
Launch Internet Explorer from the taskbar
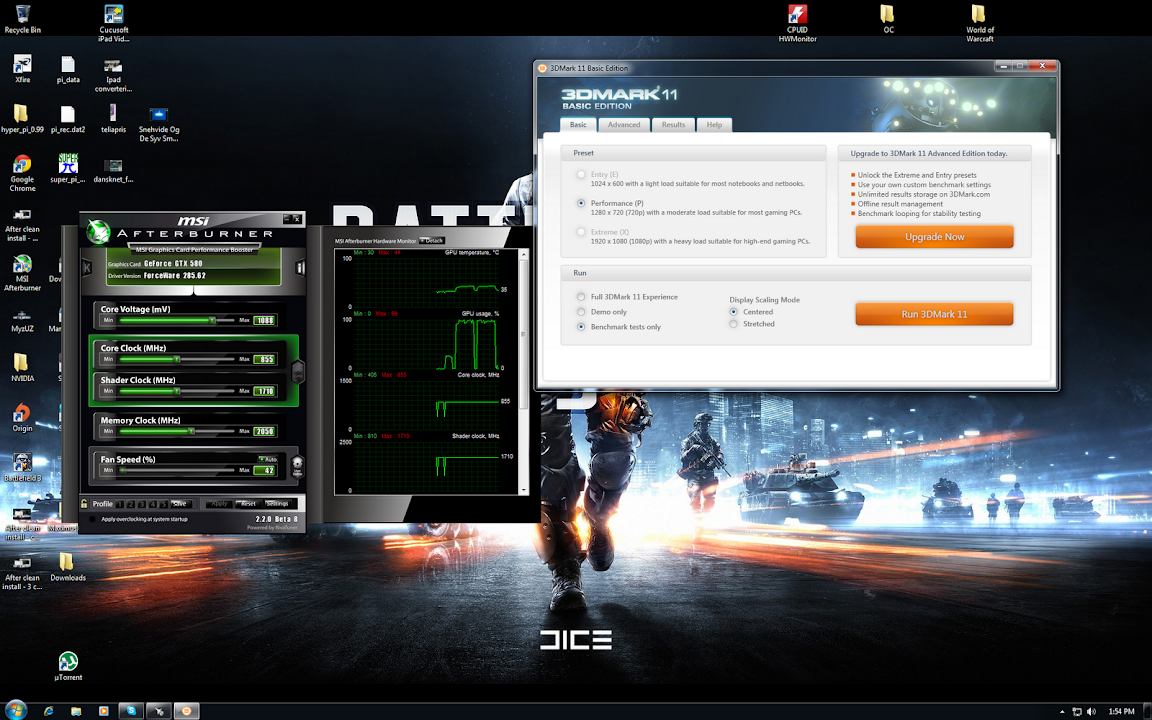point(48,710)
